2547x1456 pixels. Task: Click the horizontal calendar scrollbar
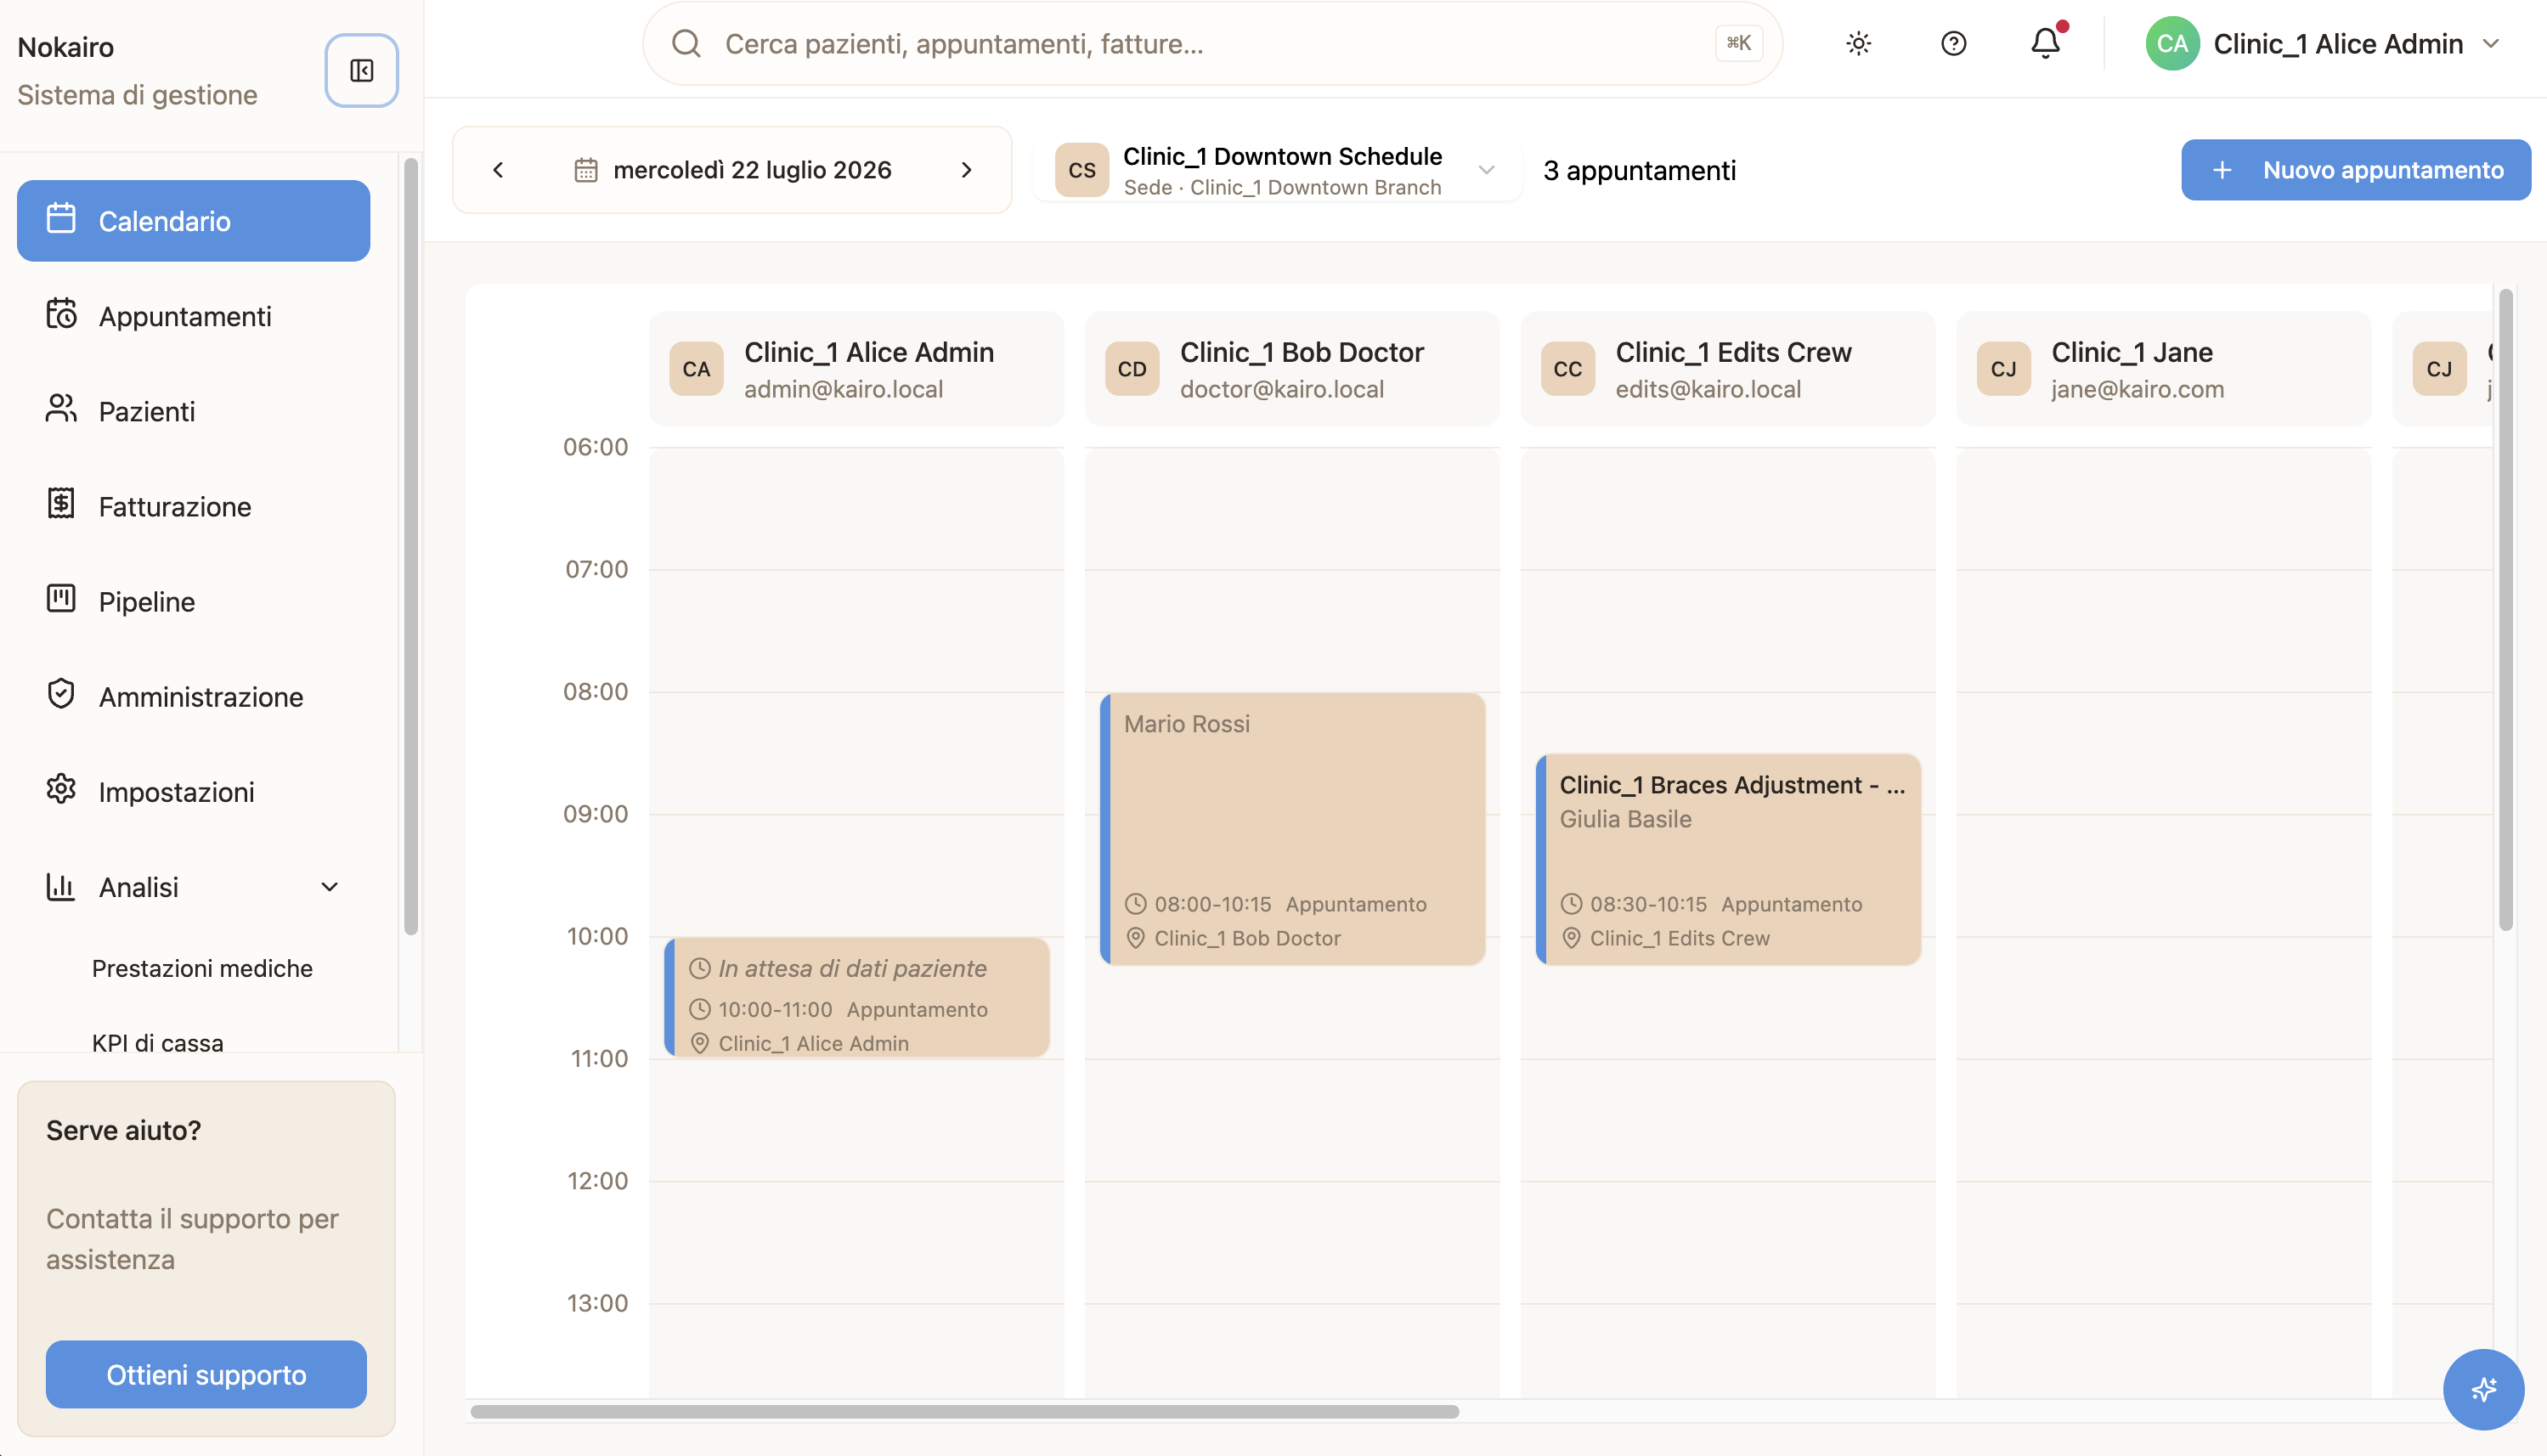tap(964, 1412)
